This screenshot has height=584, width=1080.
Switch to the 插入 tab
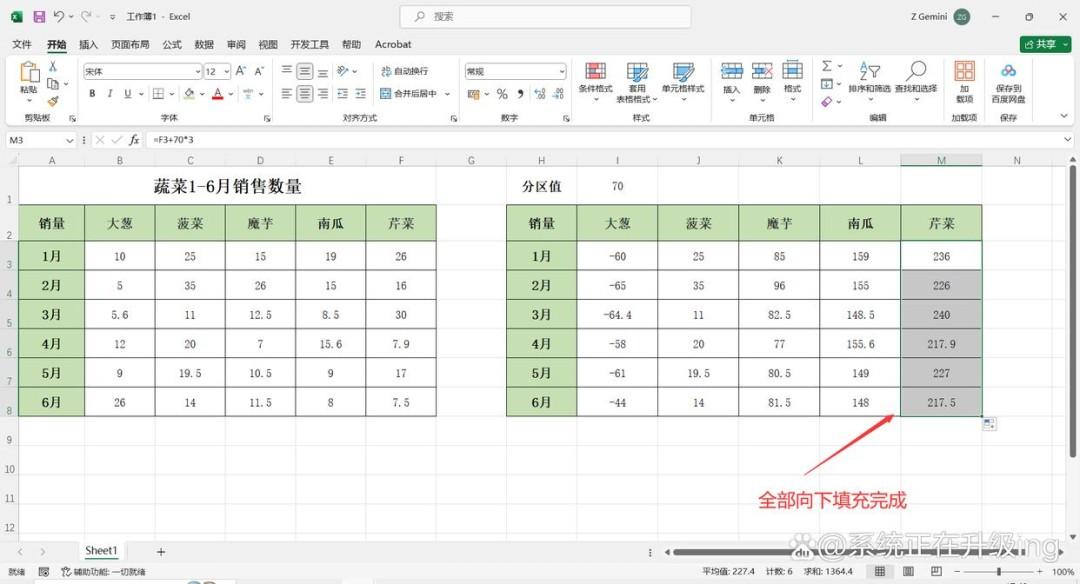pos(88,44)
